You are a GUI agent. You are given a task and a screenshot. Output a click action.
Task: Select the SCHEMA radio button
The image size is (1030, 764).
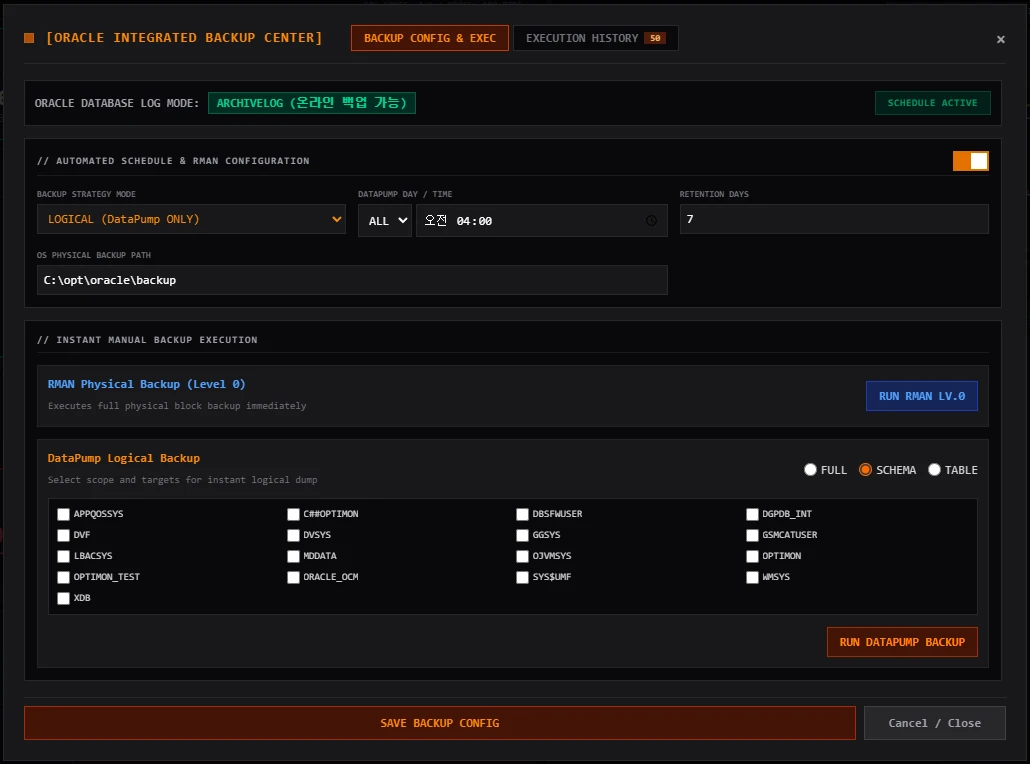(x=865, y=470)
